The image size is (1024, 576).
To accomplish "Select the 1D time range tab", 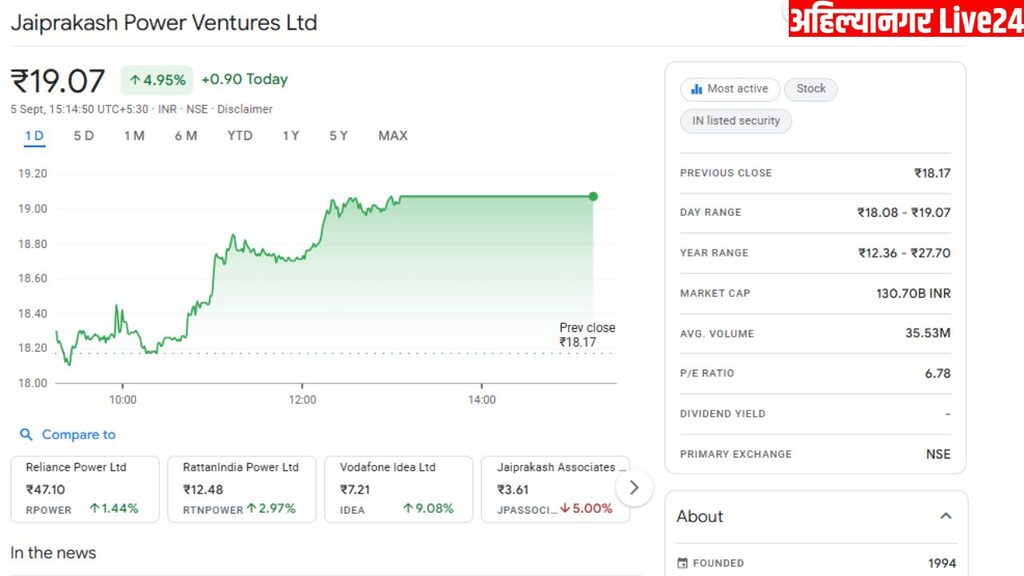I will [34, 136].
